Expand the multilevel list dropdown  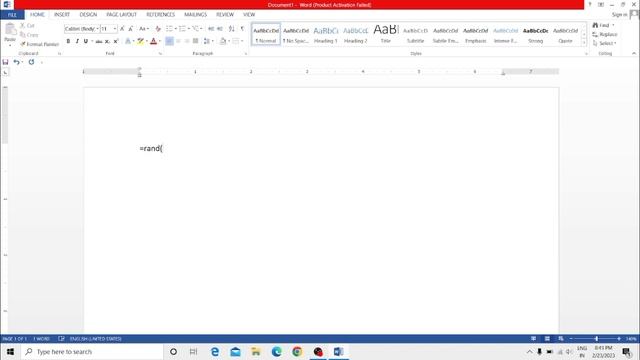pos(201,29)
